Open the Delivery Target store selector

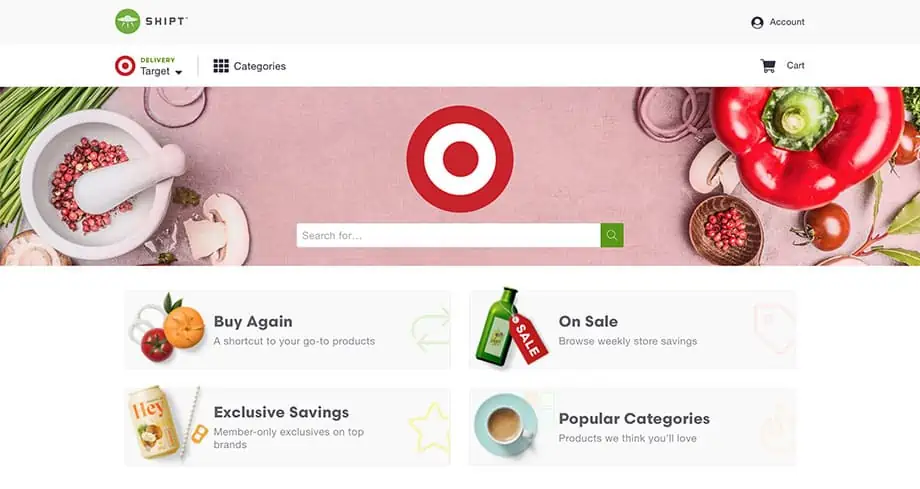click(x=149, y=66)
